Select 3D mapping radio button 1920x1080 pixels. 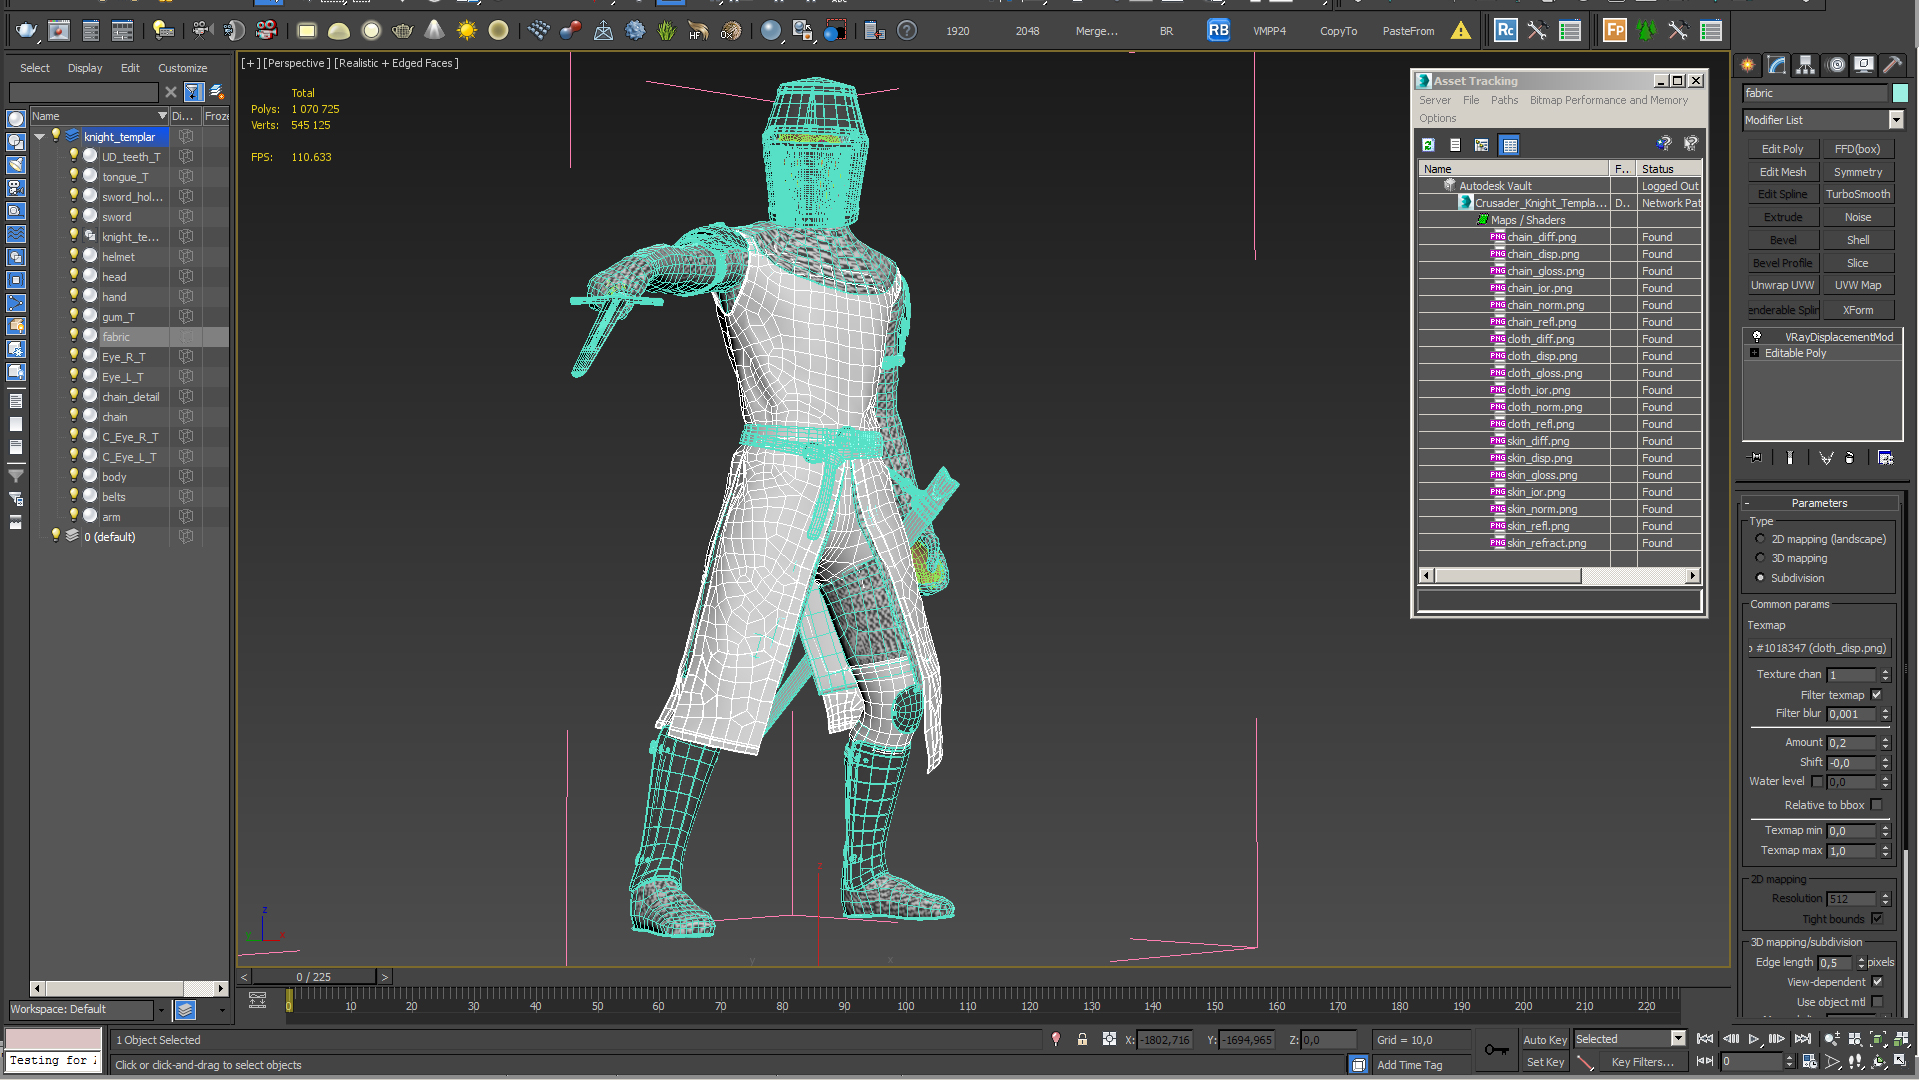[x=1760, y=558]
